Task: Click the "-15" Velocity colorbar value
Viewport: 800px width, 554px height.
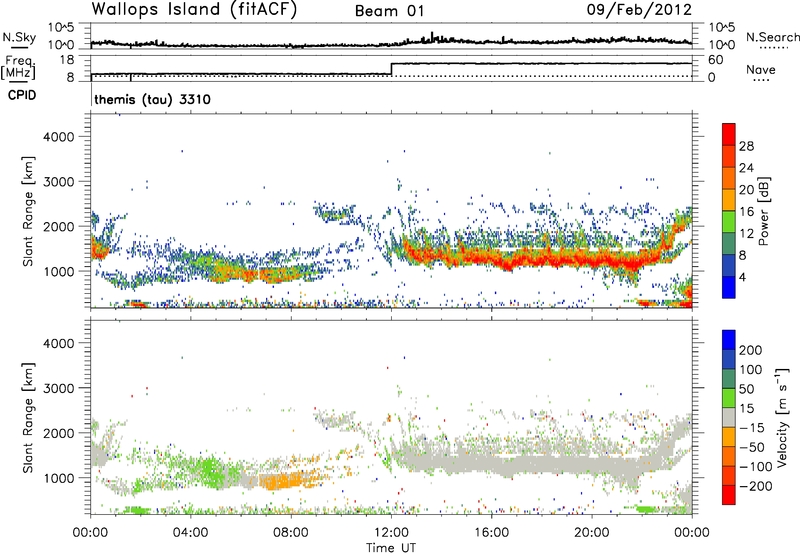Action: coord(752,428)
